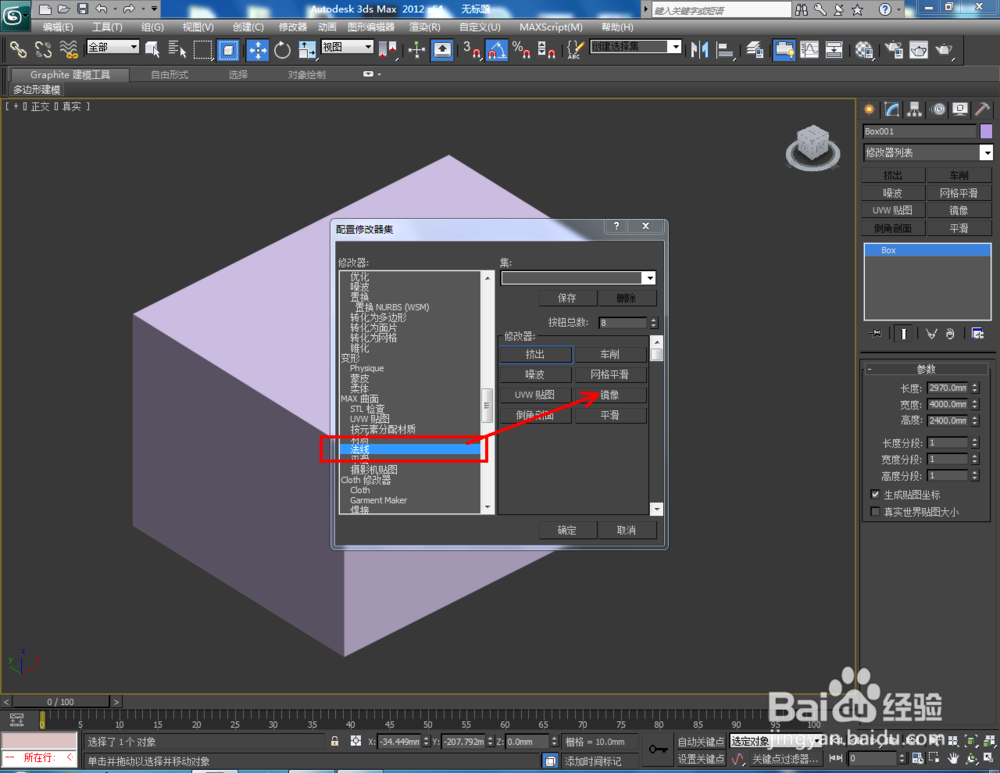The height and width of the screenshot is (773, 1000).
Task: Click the Render Production teapot icon
Action: click(x=944, y=50)
